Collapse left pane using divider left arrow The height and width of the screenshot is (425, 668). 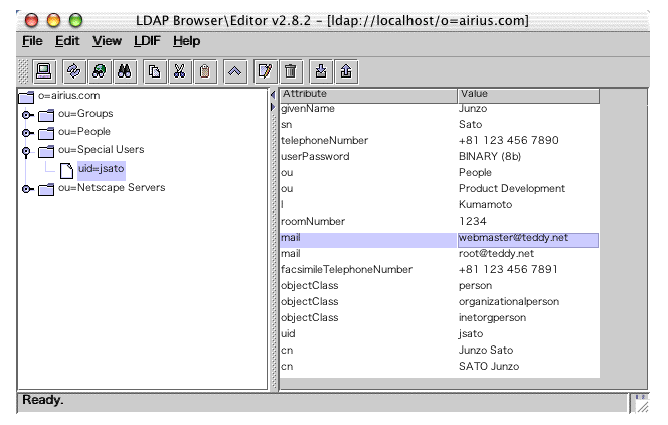tap(273, 95)
